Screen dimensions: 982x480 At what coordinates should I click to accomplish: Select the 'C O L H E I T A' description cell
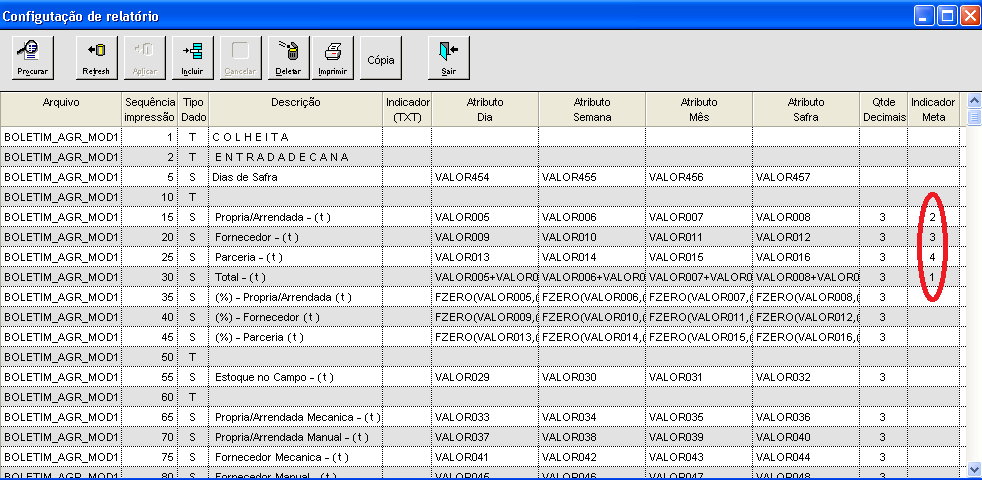[x=296, y=137]
